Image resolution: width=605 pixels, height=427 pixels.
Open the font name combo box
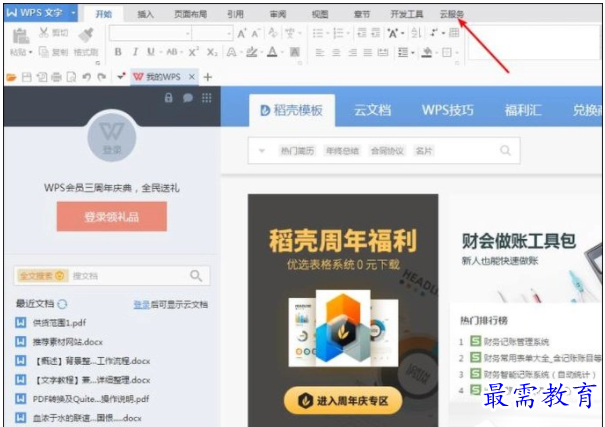tap(150, 34)
